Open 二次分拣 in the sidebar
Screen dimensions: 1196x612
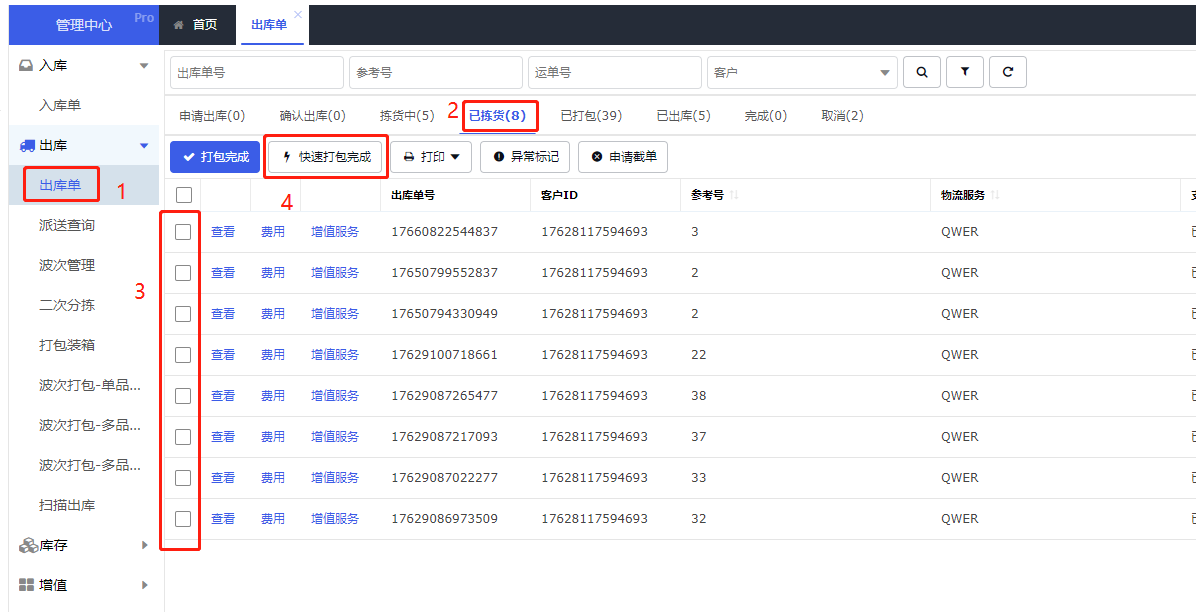pos(67,305)
